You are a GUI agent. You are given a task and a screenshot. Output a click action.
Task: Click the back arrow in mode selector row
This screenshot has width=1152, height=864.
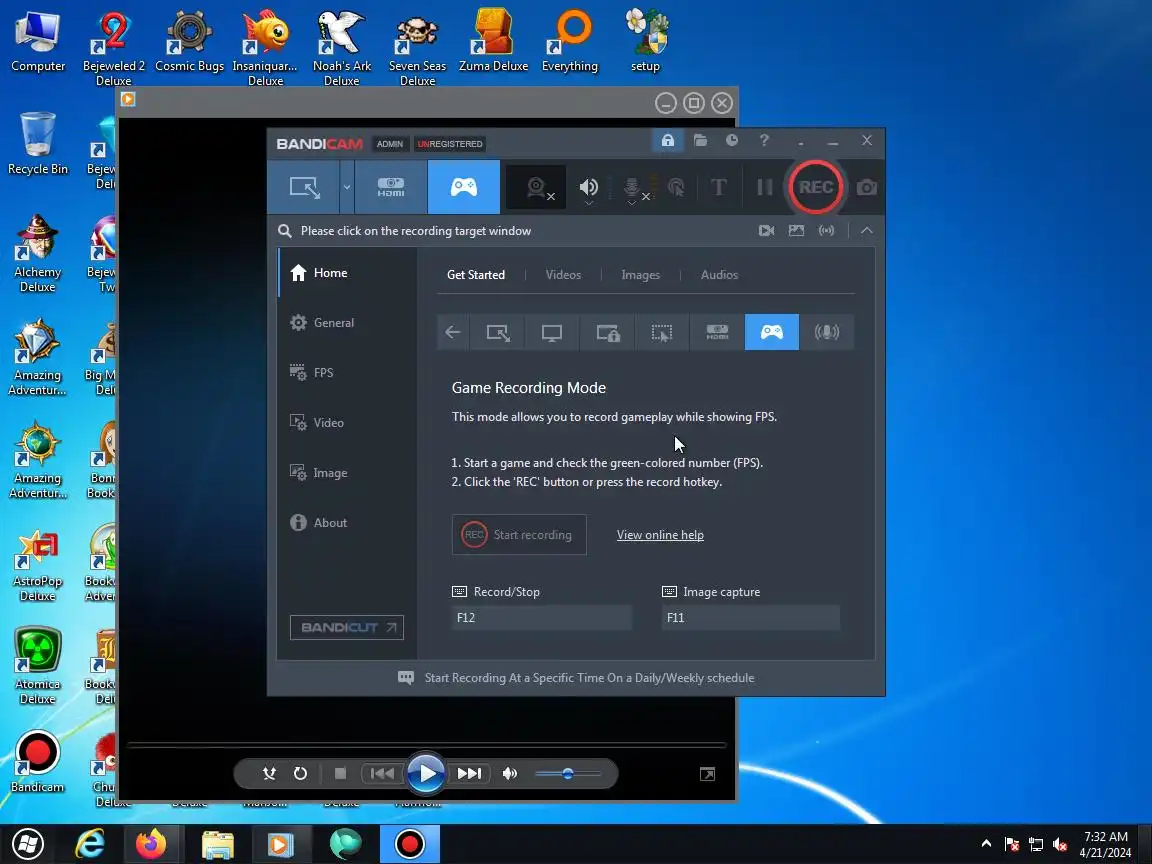coord(453,332)
